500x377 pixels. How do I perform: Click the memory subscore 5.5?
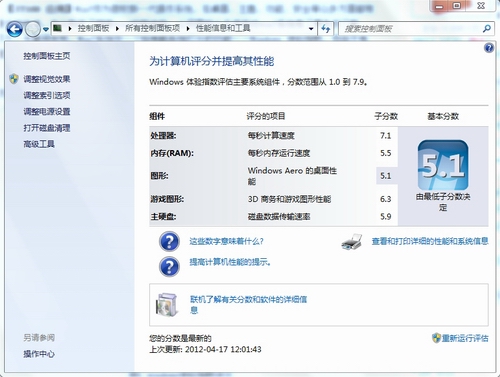tap(385, 153)
